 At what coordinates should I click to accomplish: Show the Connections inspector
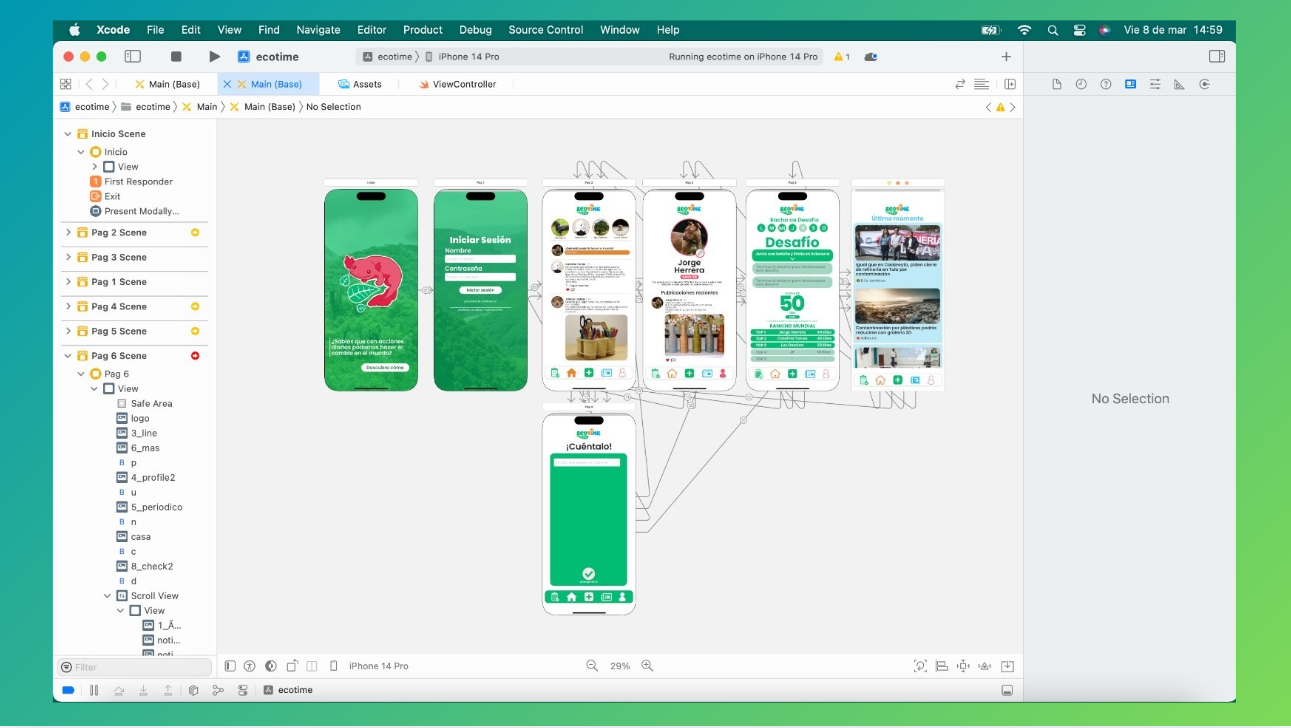coord(1204,84)
